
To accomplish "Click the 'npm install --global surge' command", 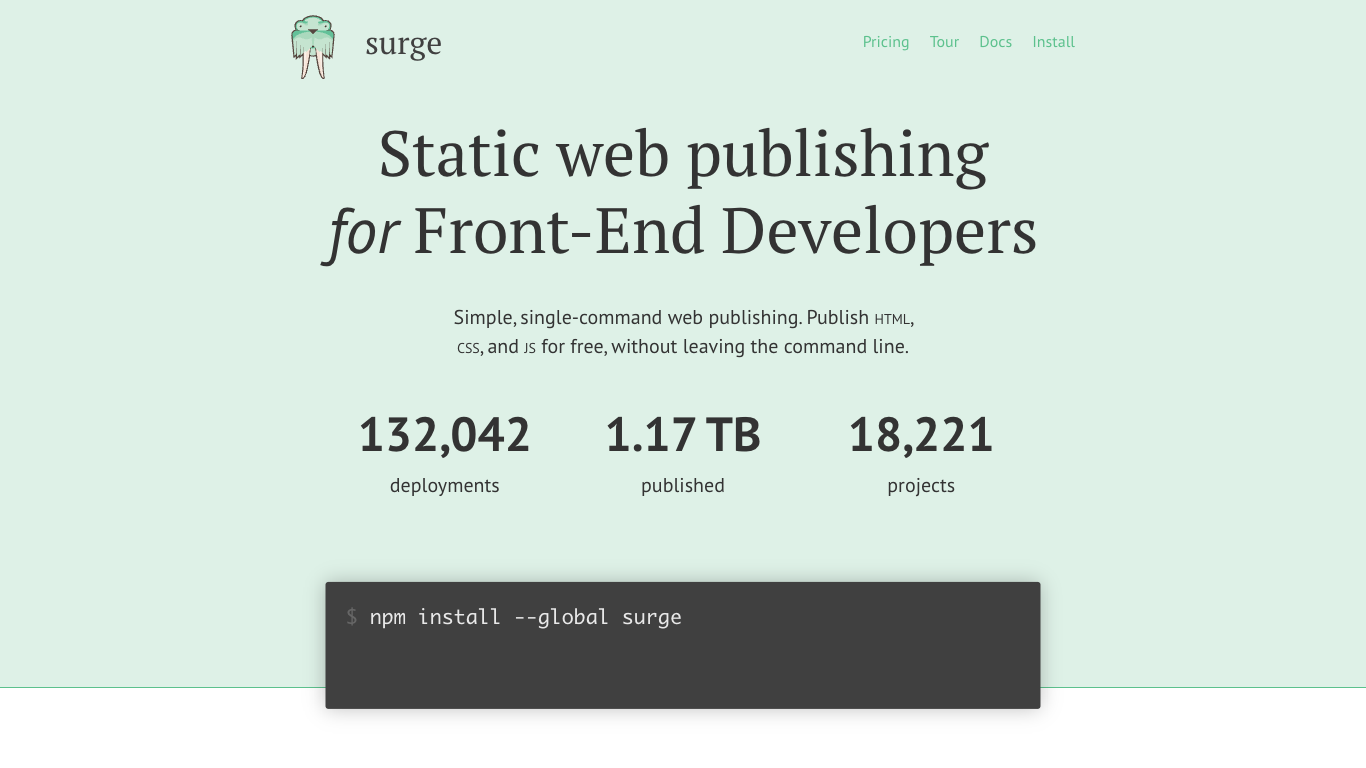I will click(x=525, y=617).
